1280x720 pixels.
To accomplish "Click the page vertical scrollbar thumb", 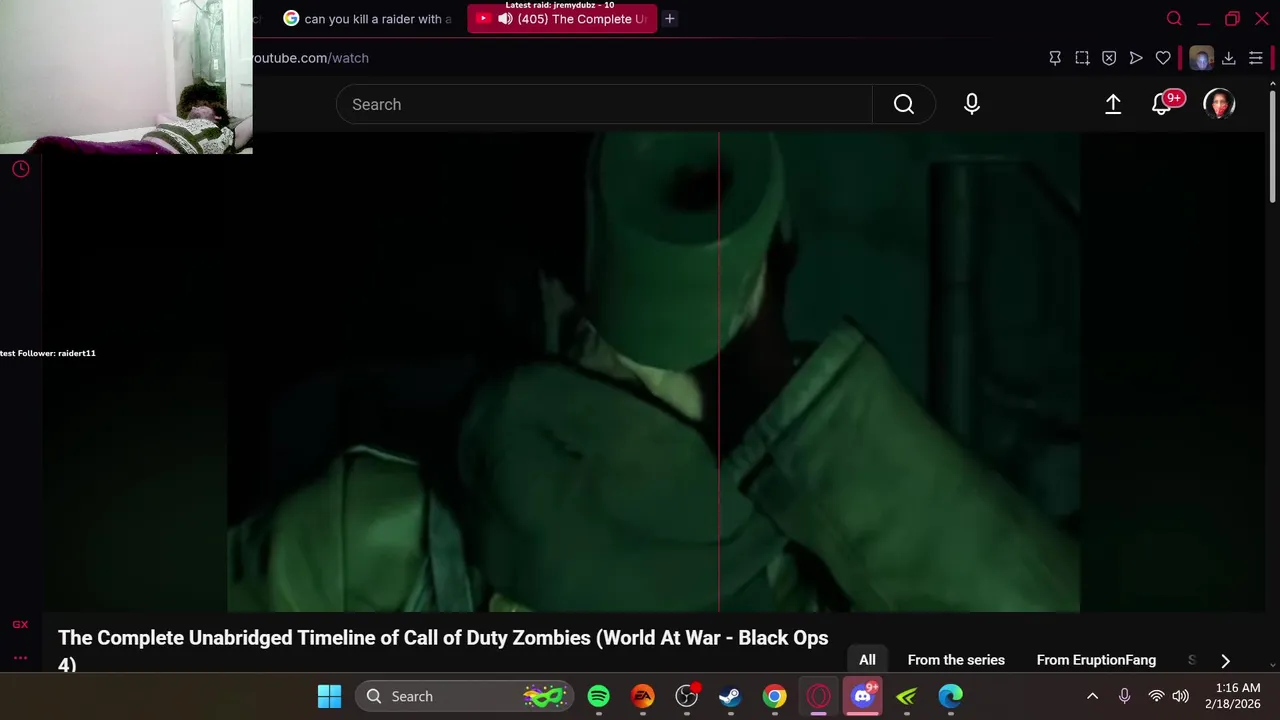I will [x=1272, y=145].
